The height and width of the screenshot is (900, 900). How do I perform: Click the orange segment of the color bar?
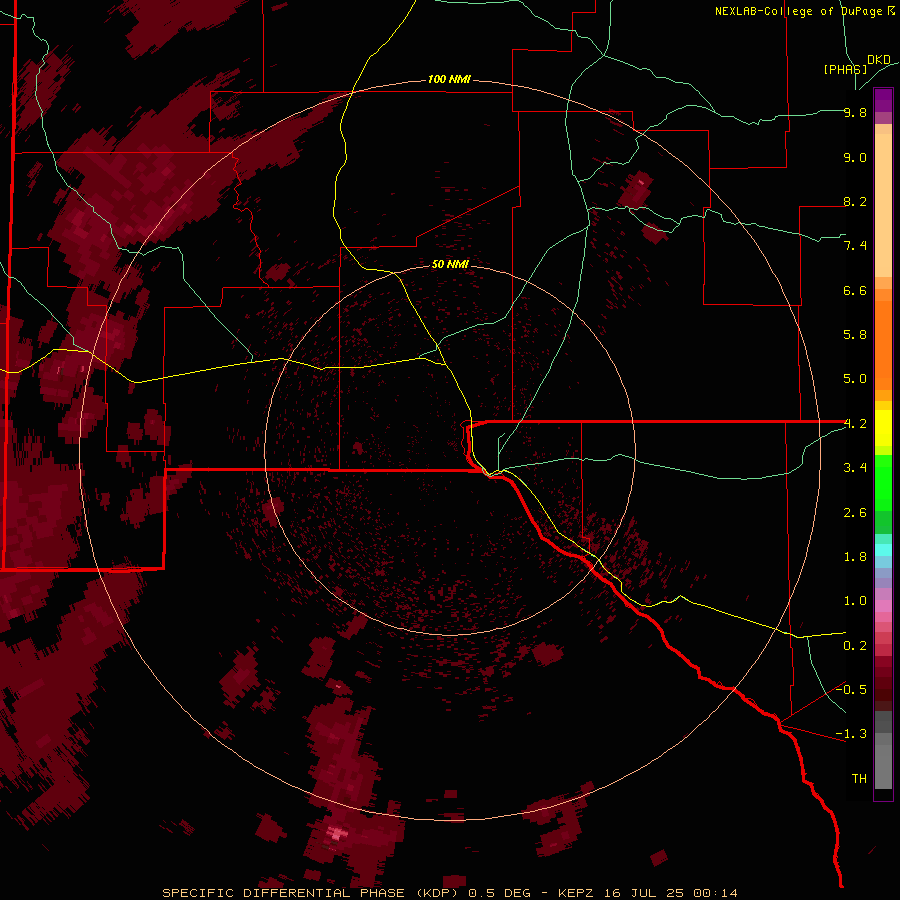tap(883, 344)
